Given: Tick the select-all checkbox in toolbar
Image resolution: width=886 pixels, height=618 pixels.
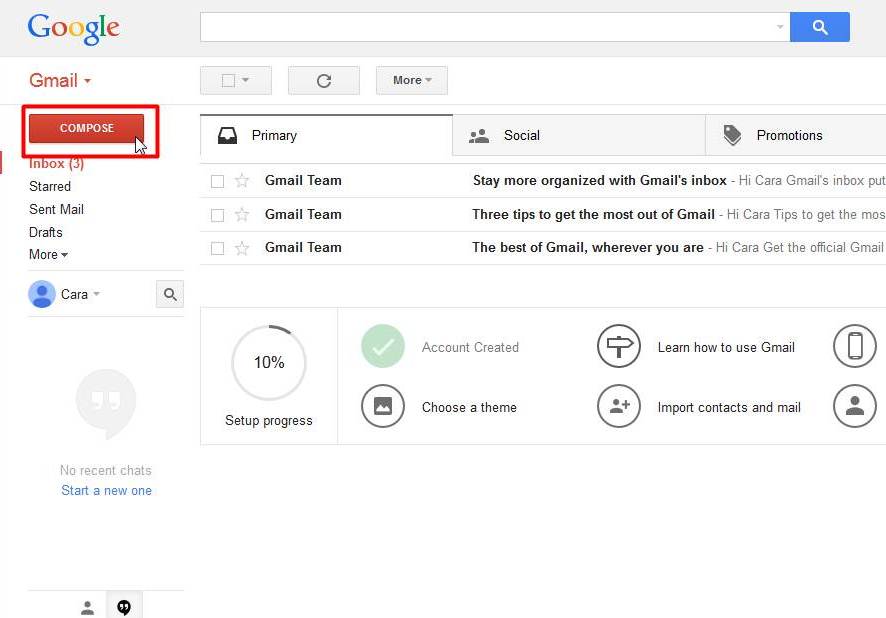Looking at the screenshot, I should click(x=228, y=80).
